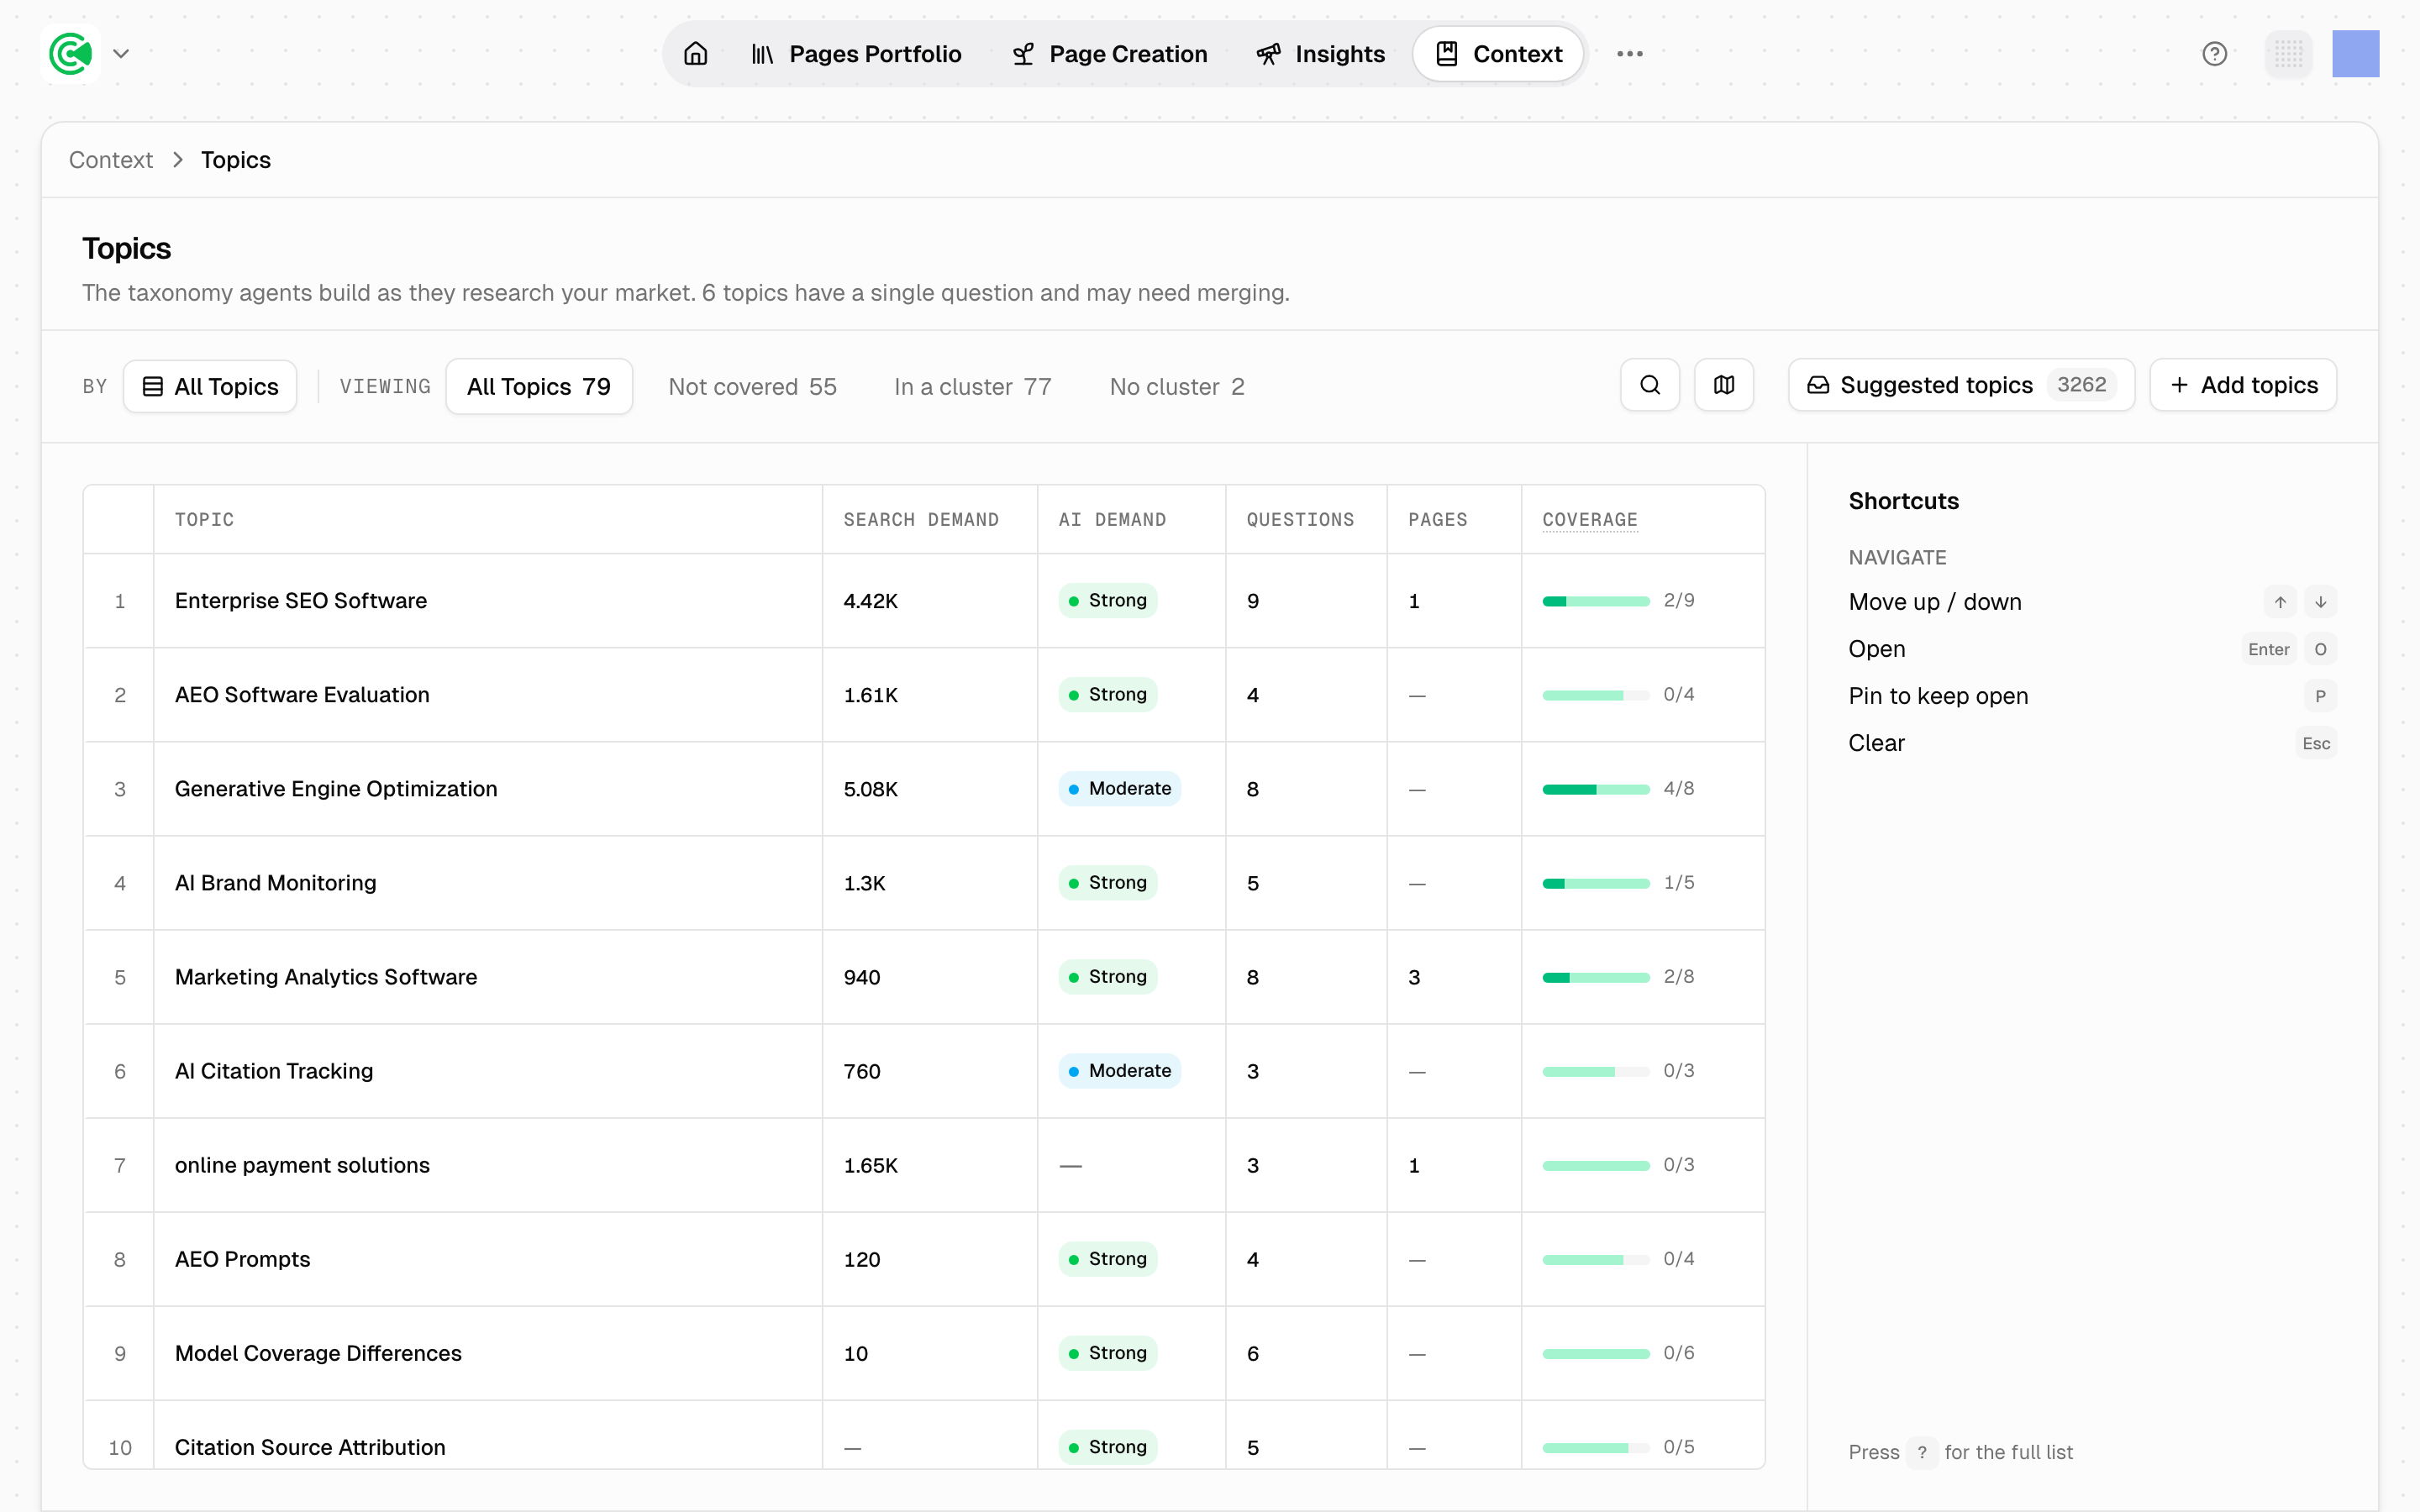Click the 4/8 coverage bar for Generative Engine Optimization
This screenshot has height=1512, width=2420.
[x=1596, y=789]
